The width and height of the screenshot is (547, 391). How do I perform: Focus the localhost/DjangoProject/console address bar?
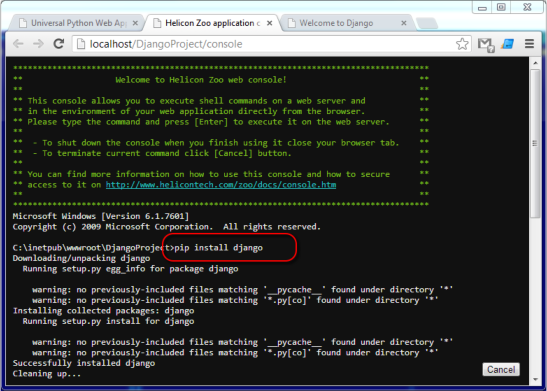(265, 44)
